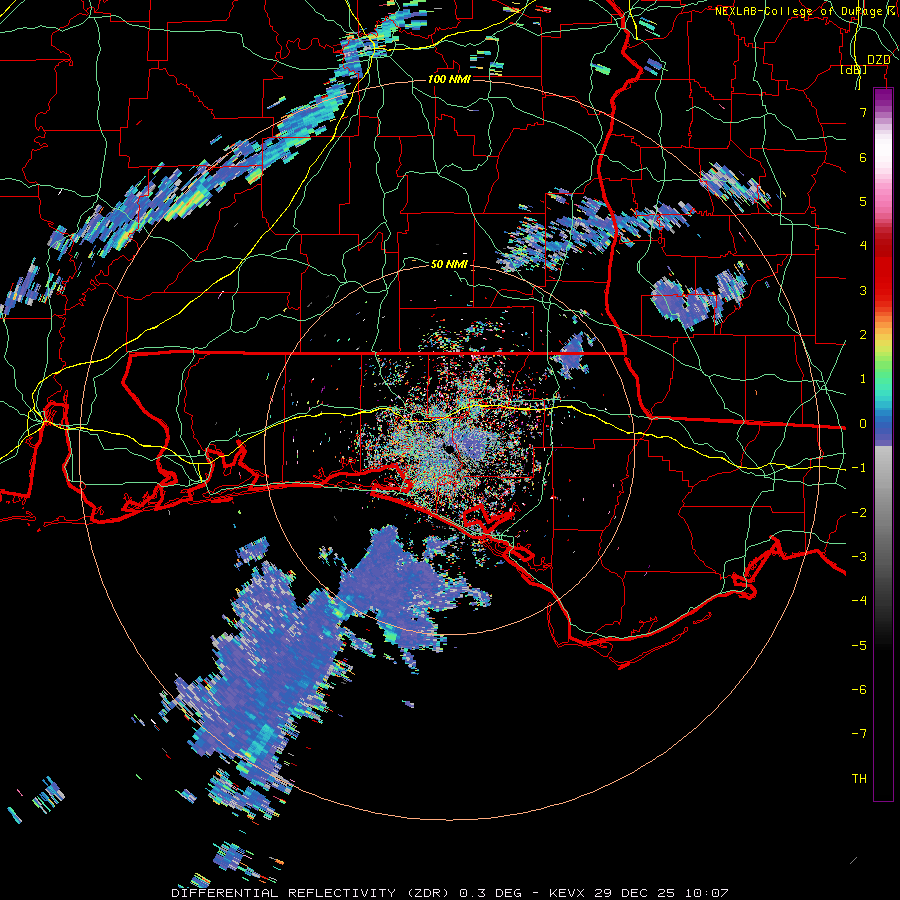Click the 'KEVX' radar site identifier
The image size is (900, 900).
tap(567, 893)
